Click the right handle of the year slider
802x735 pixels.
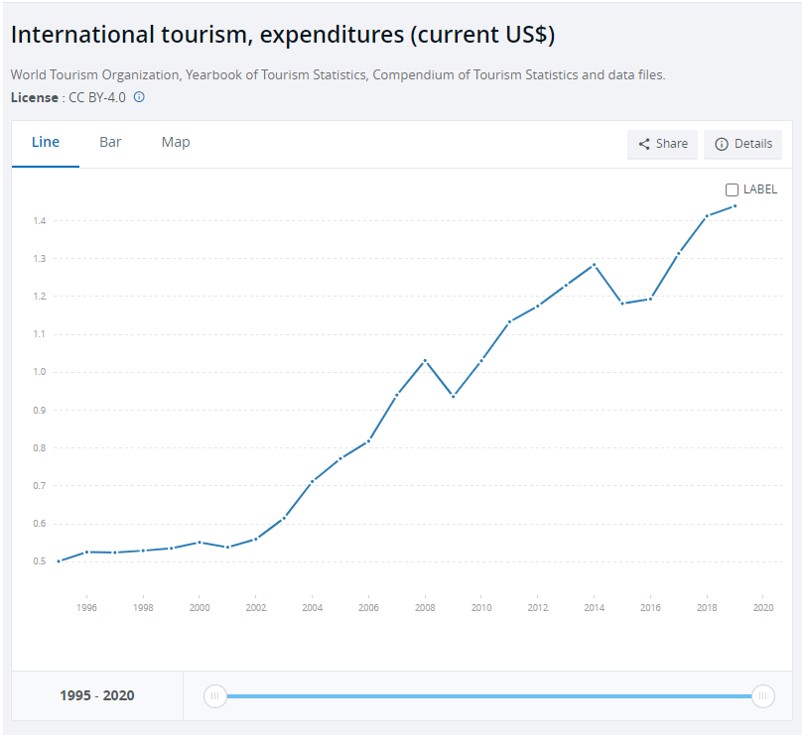point(763,696)
